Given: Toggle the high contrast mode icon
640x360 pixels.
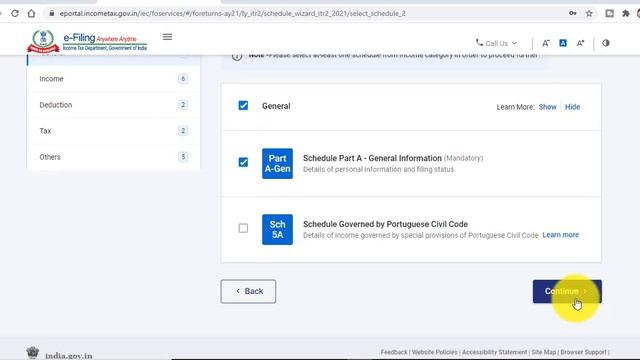Looking at the screenshot, I should pos(606,43).
